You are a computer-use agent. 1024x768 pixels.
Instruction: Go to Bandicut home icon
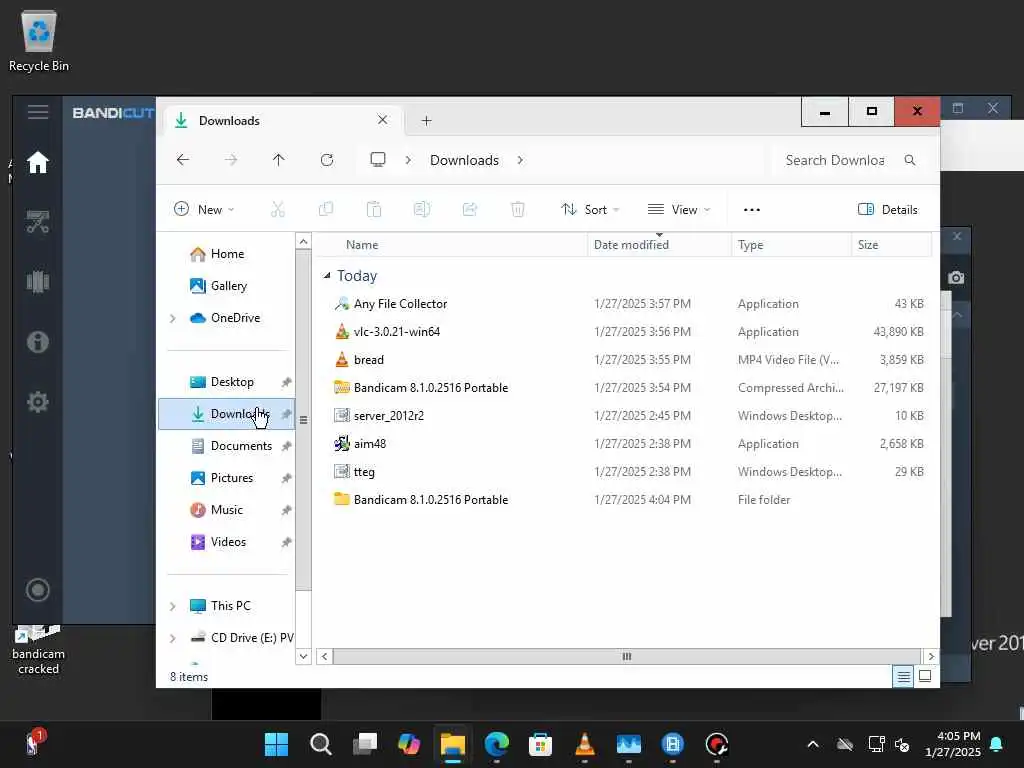click(38, 162)
